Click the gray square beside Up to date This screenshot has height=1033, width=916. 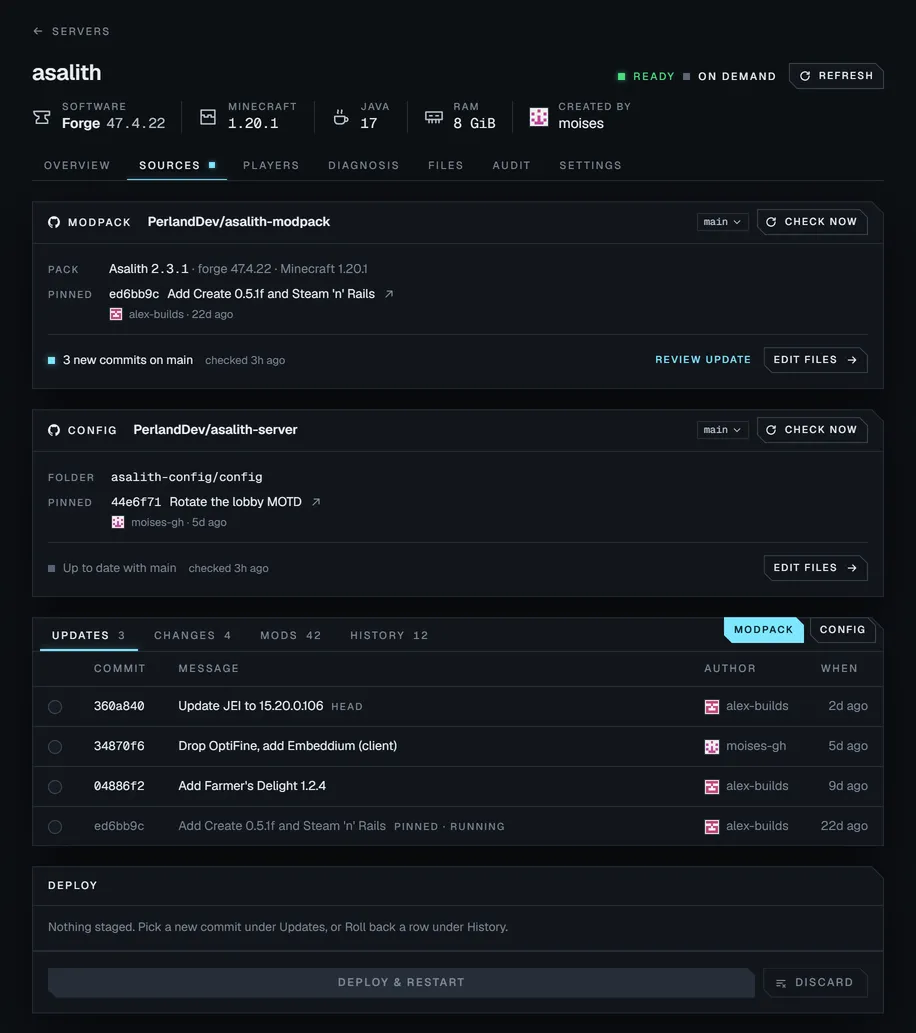51,569
